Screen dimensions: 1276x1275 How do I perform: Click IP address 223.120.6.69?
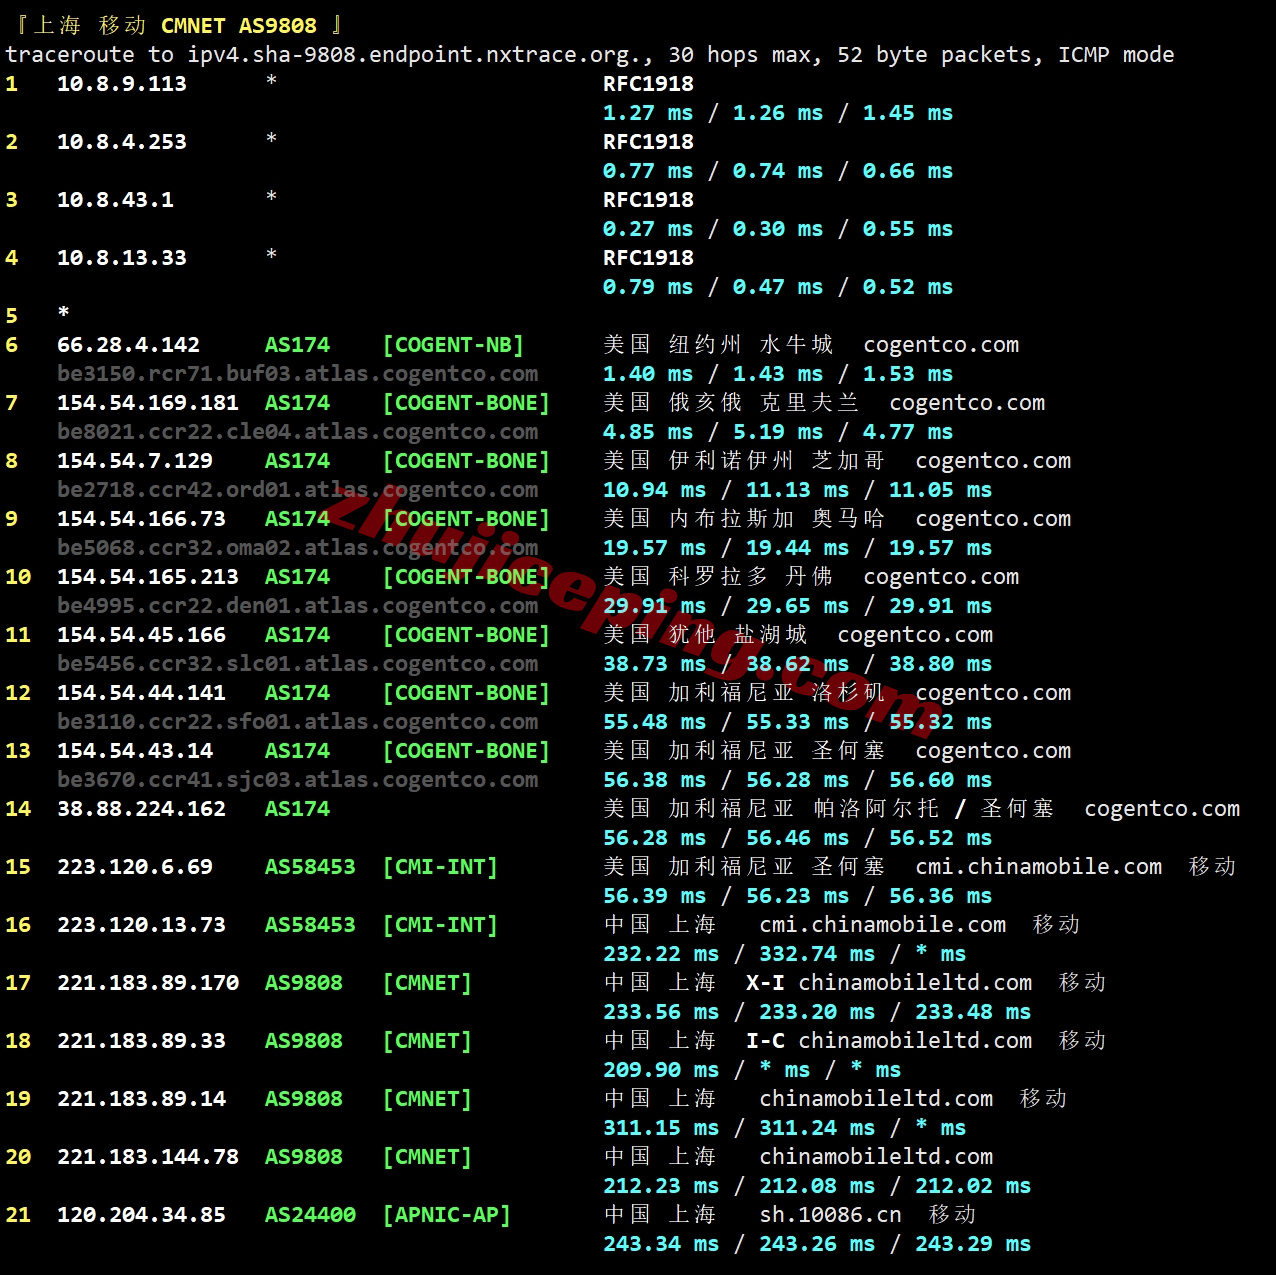coord(135,867)
